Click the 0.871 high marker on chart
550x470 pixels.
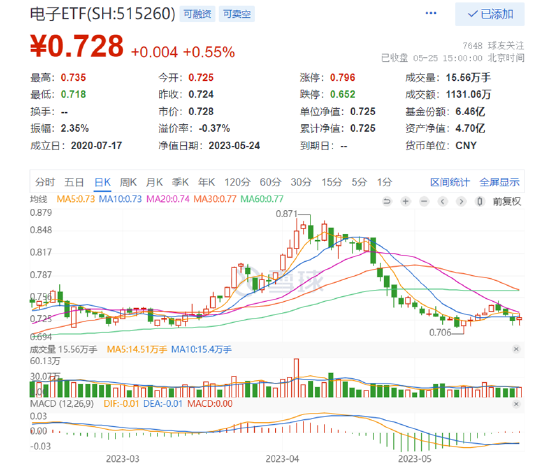coord(286,214)
